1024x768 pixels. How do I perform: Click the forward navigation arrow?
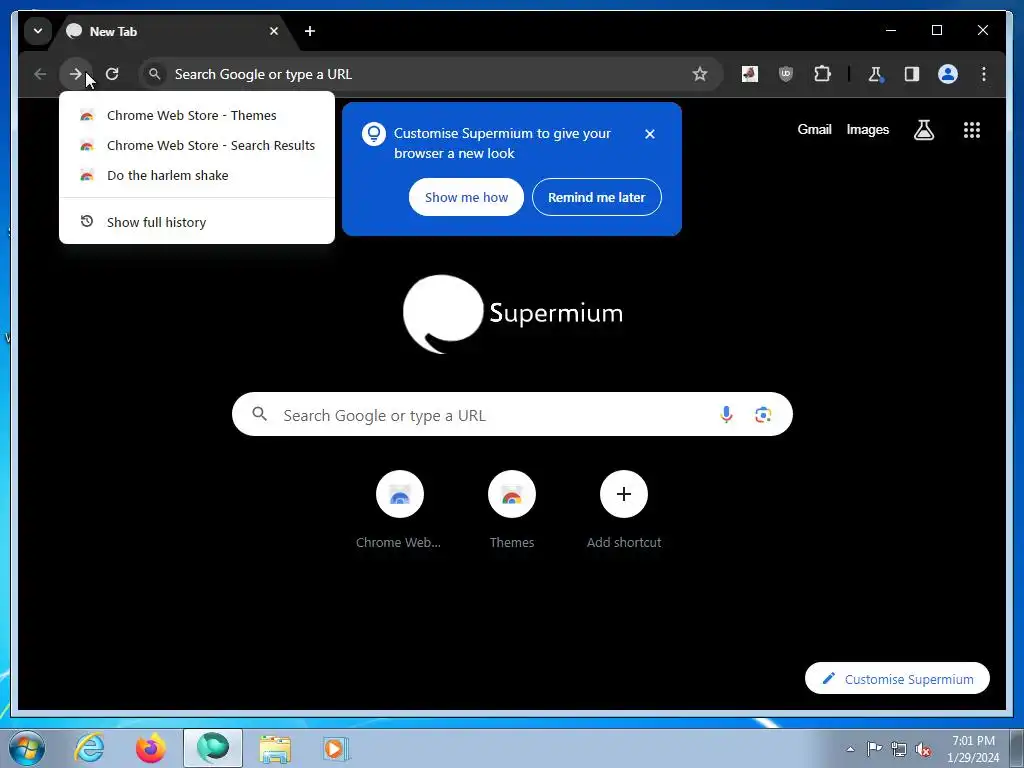(x=76, y=74)
